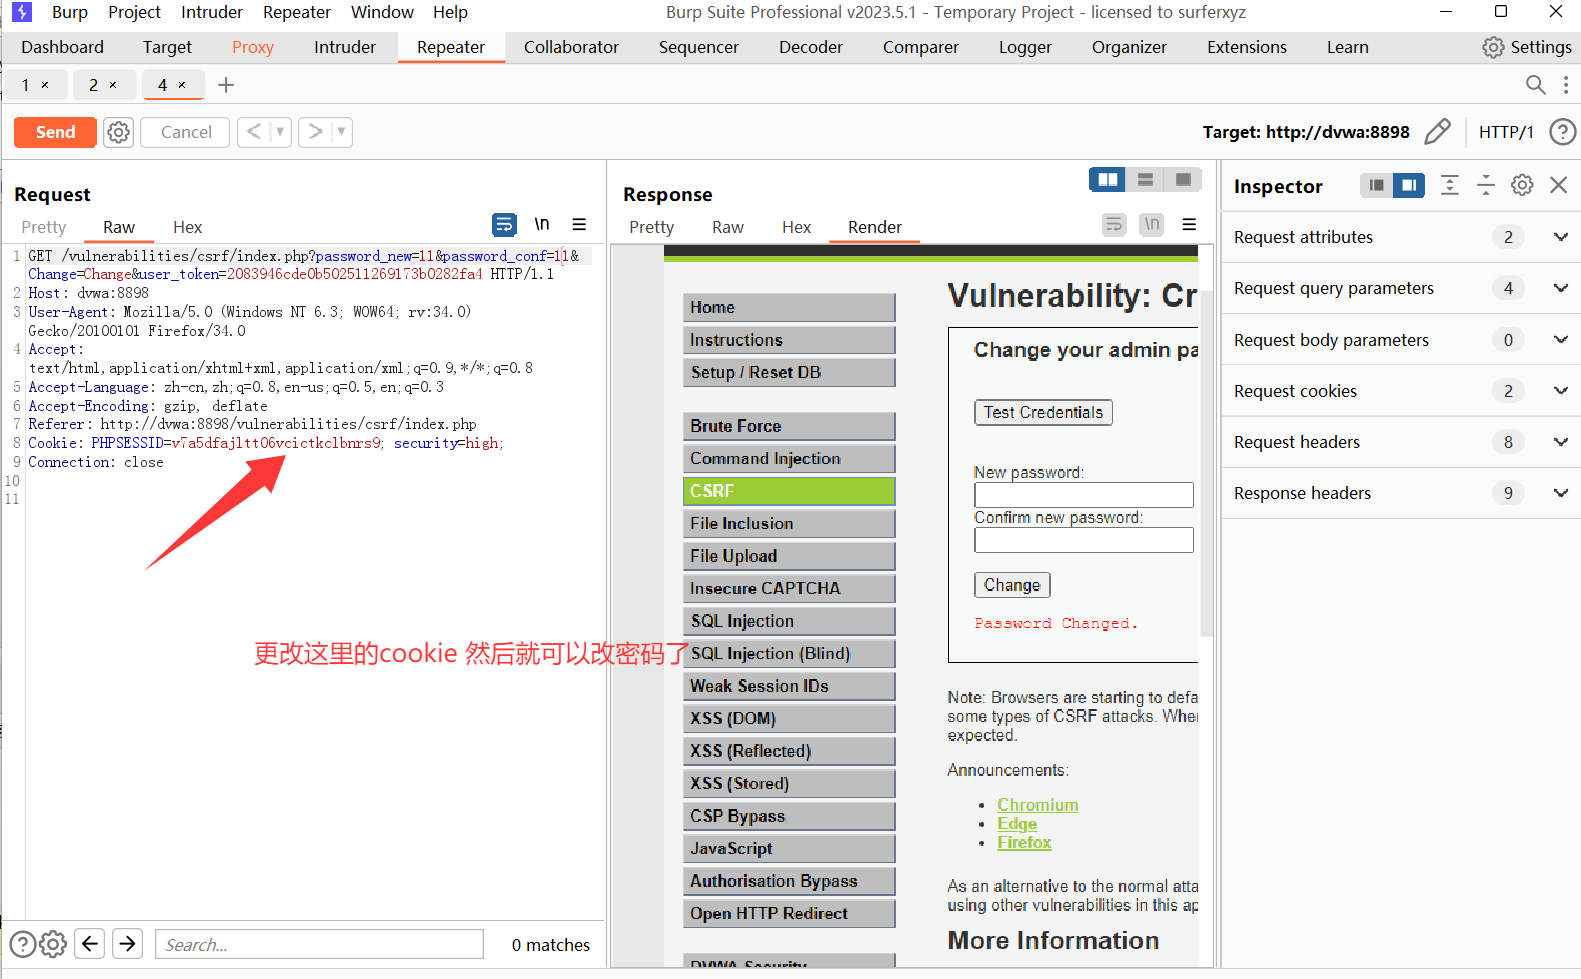The height and width of the screenshot is (979, 1581).
Task: Edit target with pencil icon
Action: [1437, 132]
